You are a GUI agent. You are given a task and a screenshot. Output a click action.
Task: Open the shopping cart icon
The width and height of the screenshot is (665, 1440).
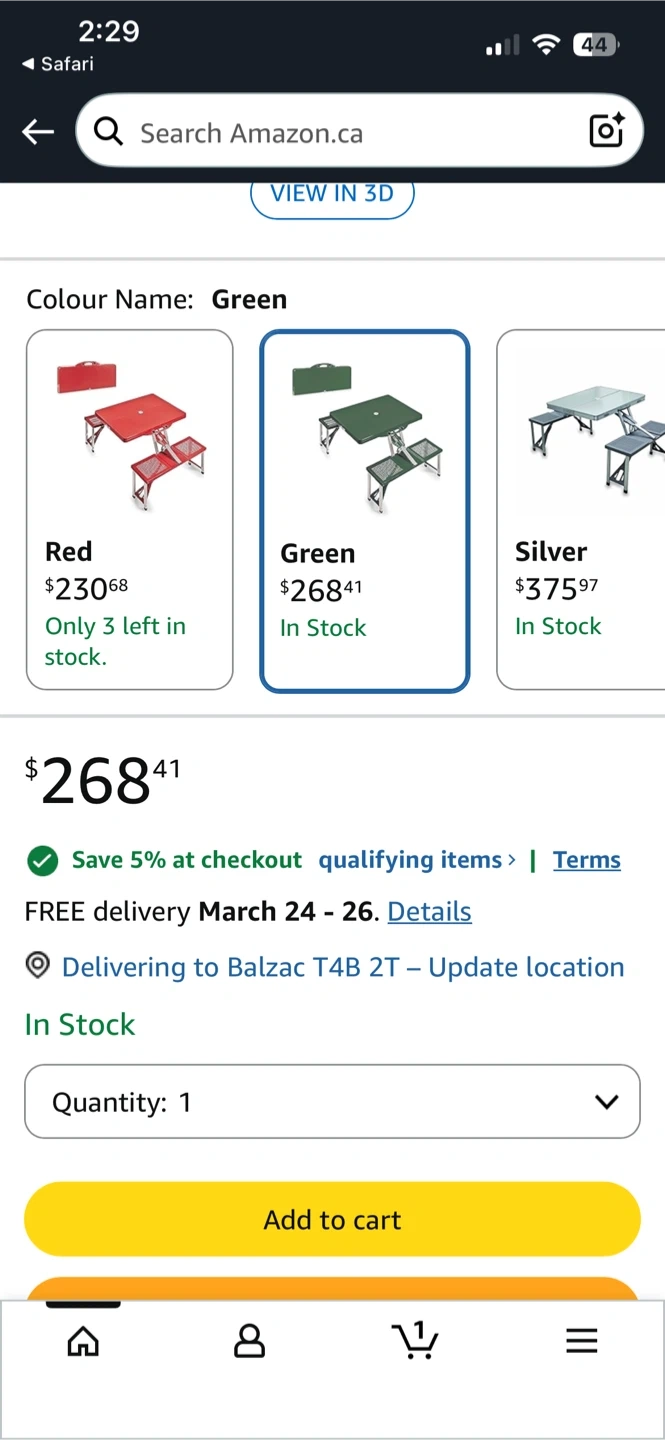coord(415,1340)
